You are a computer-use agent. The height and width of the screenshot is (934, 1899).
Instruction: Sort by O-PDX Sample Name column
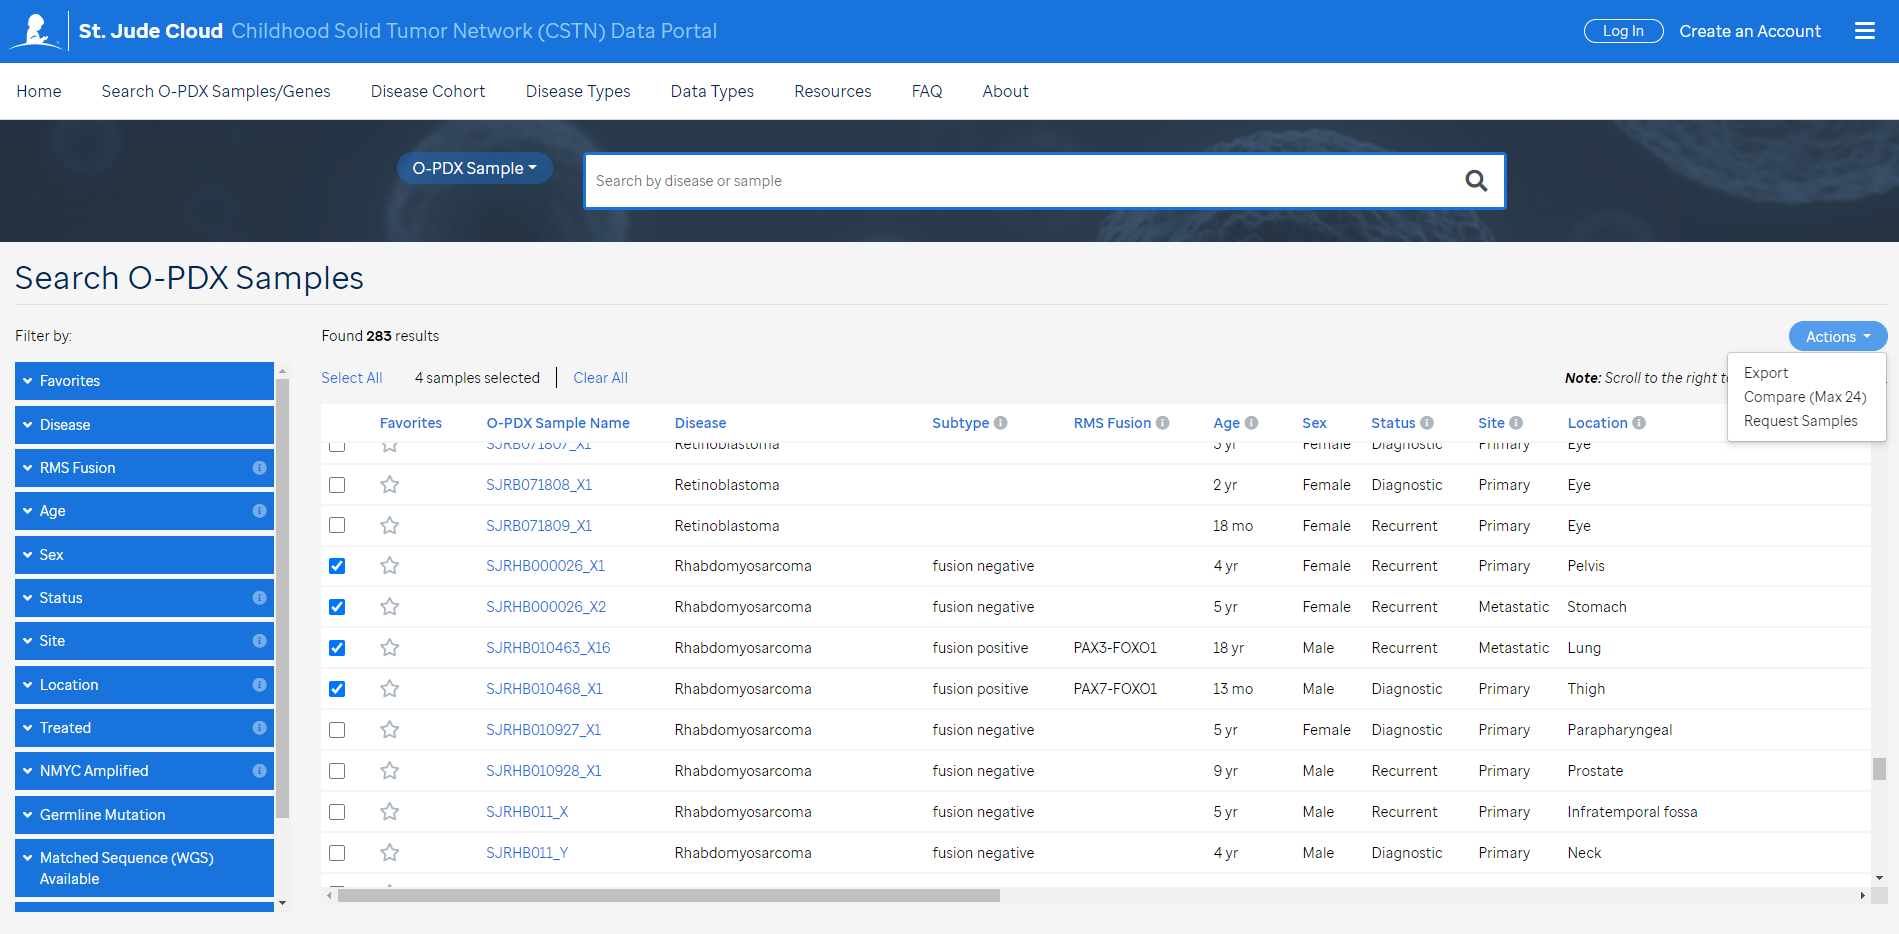coord(558,423)
